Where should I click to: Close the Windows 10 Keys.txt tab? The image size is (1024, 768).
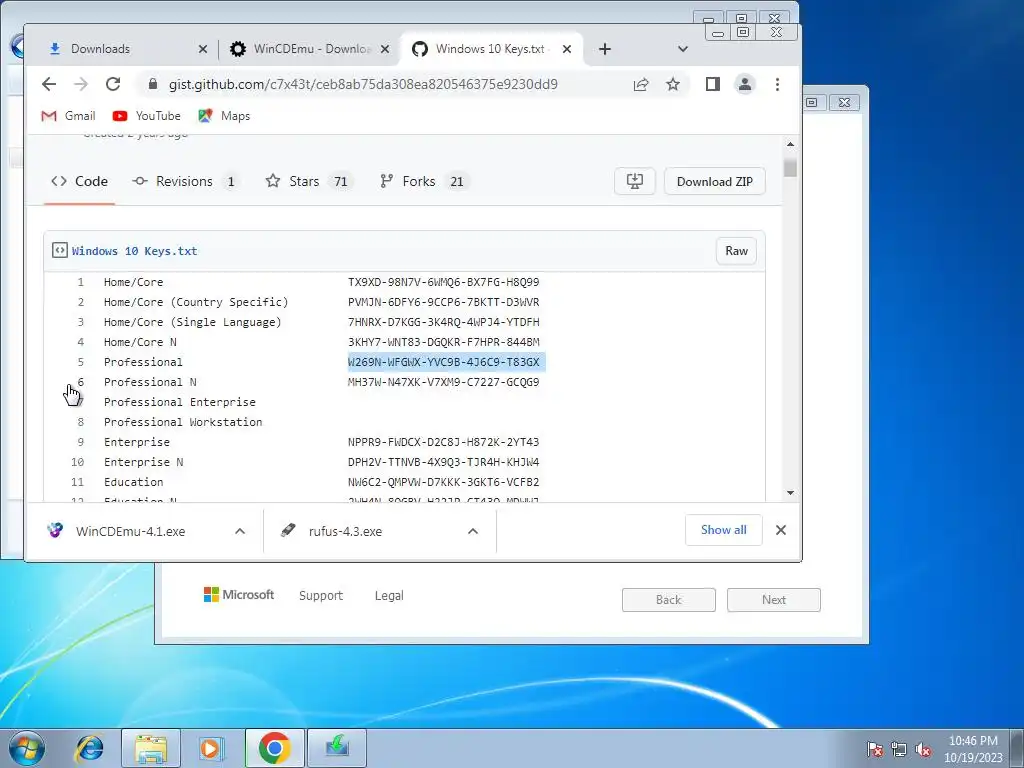click(567, 49)
